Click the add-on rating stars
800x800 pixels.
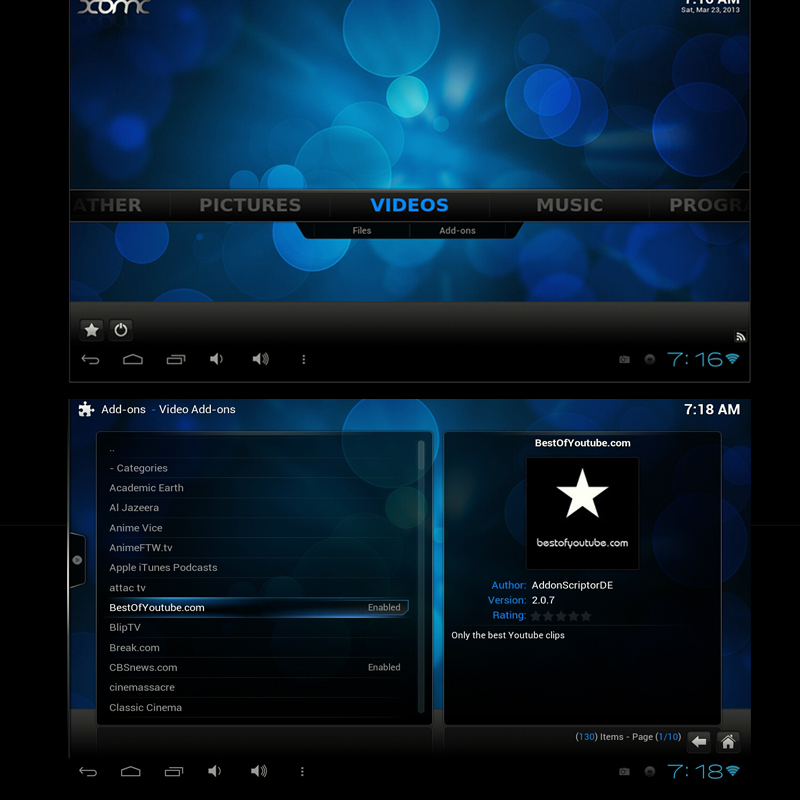[561, 616]
